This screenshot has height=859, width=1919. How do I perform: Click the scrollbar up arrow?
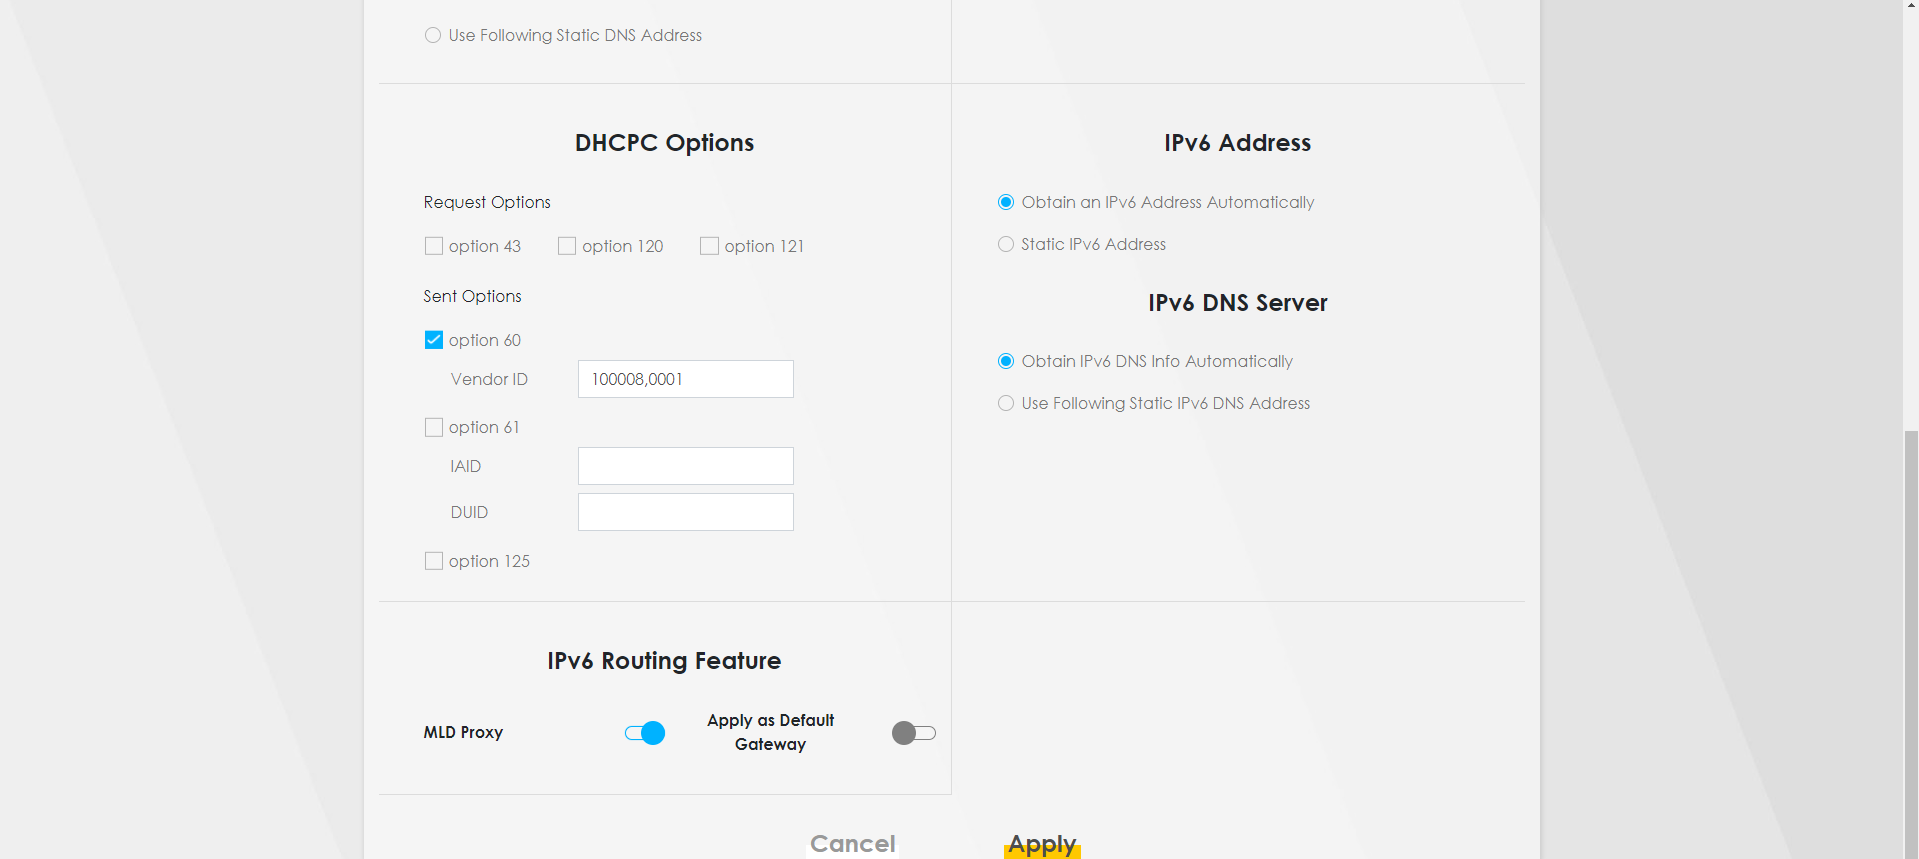pyautogui.click(x=1911, y=7)
